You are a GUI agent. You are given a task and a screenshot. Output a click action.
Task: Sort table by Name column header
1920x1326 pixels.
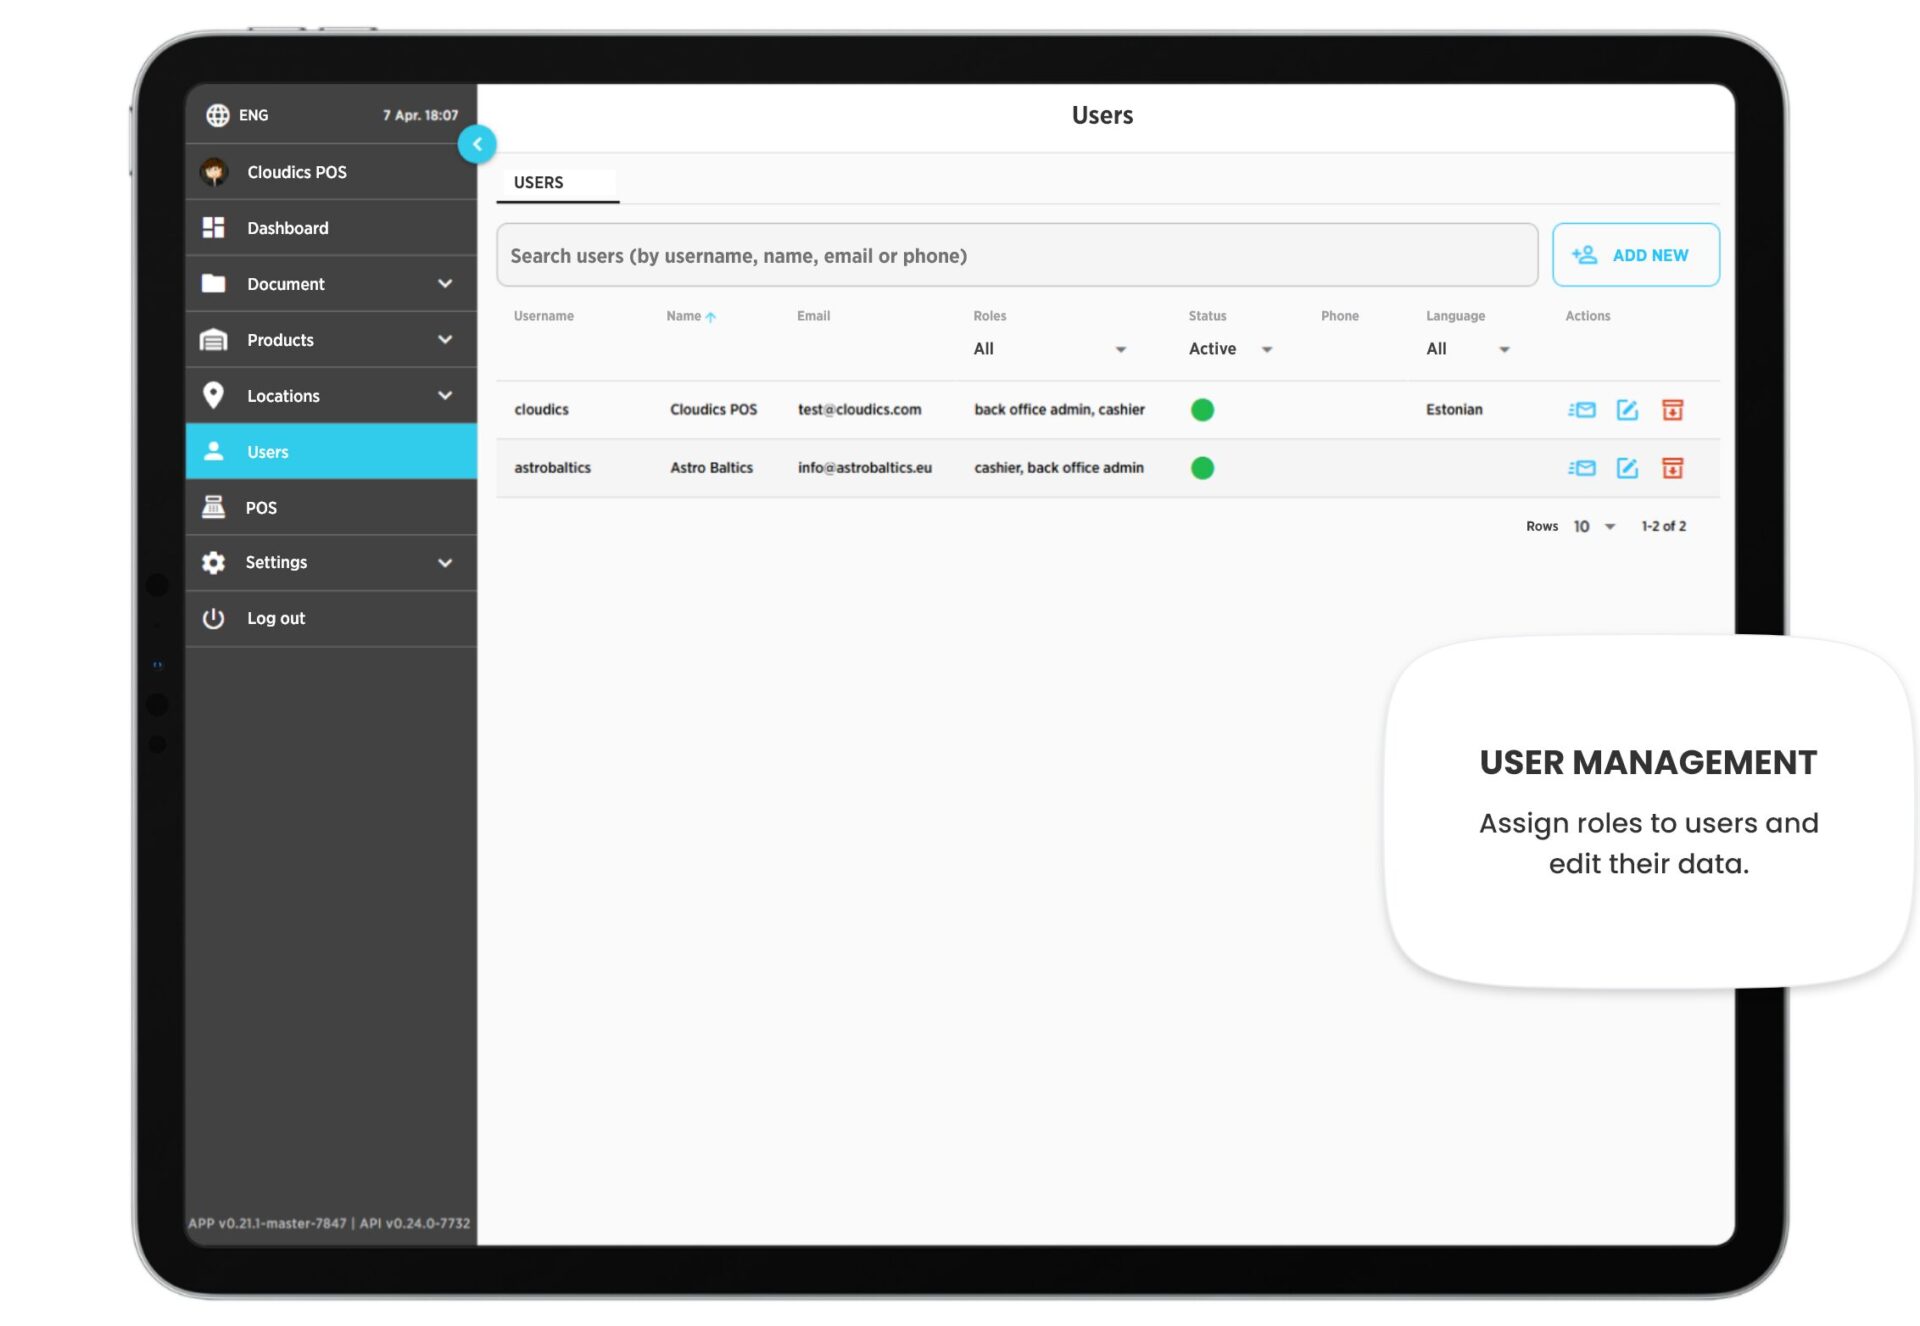[684, 316]
